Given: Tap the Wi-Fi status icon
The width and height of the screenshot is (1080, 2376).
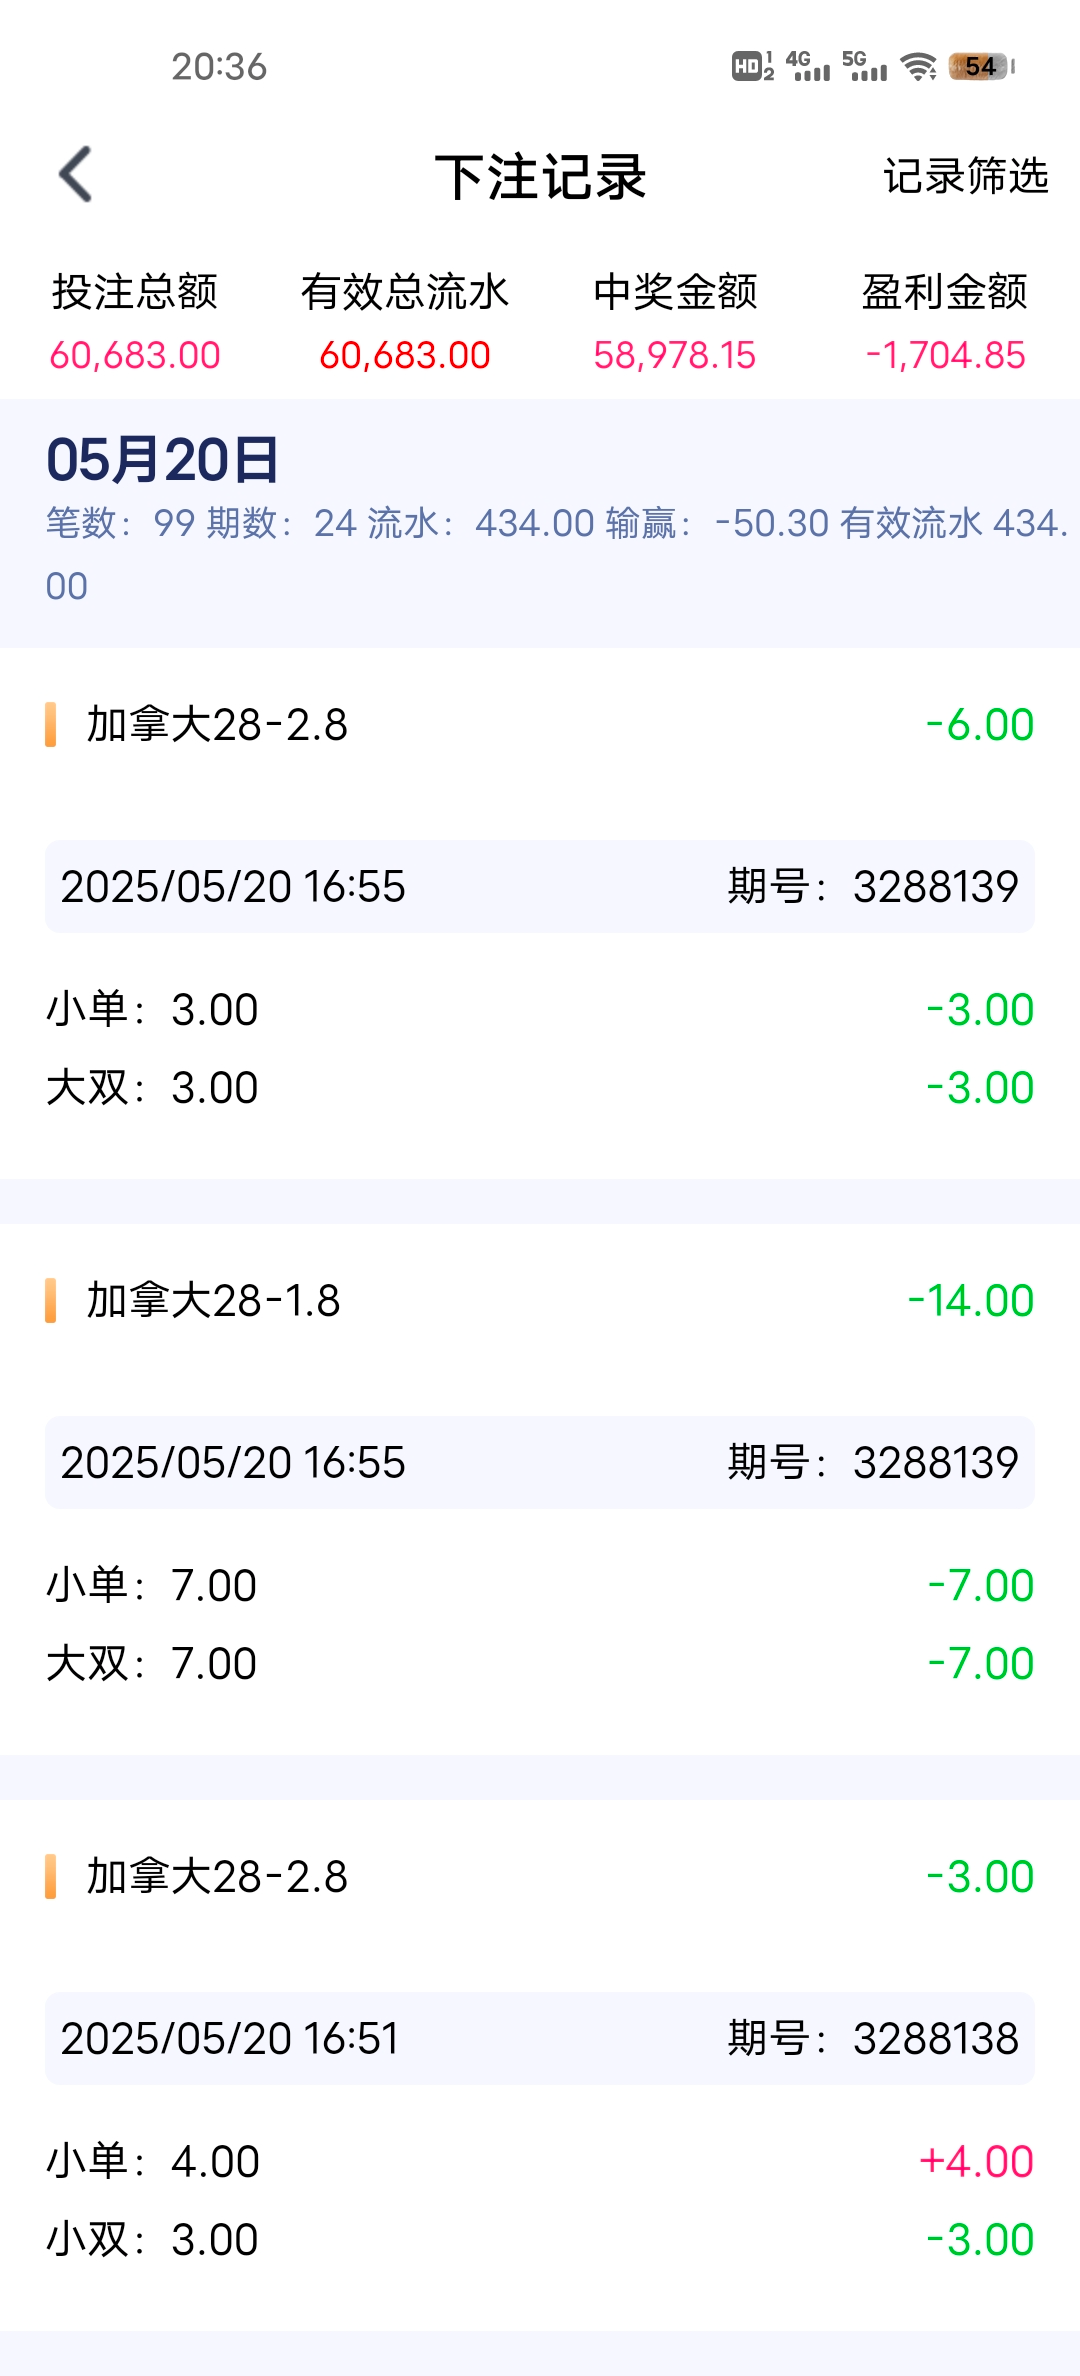Looking at the screenshot, I should point(917,67).
